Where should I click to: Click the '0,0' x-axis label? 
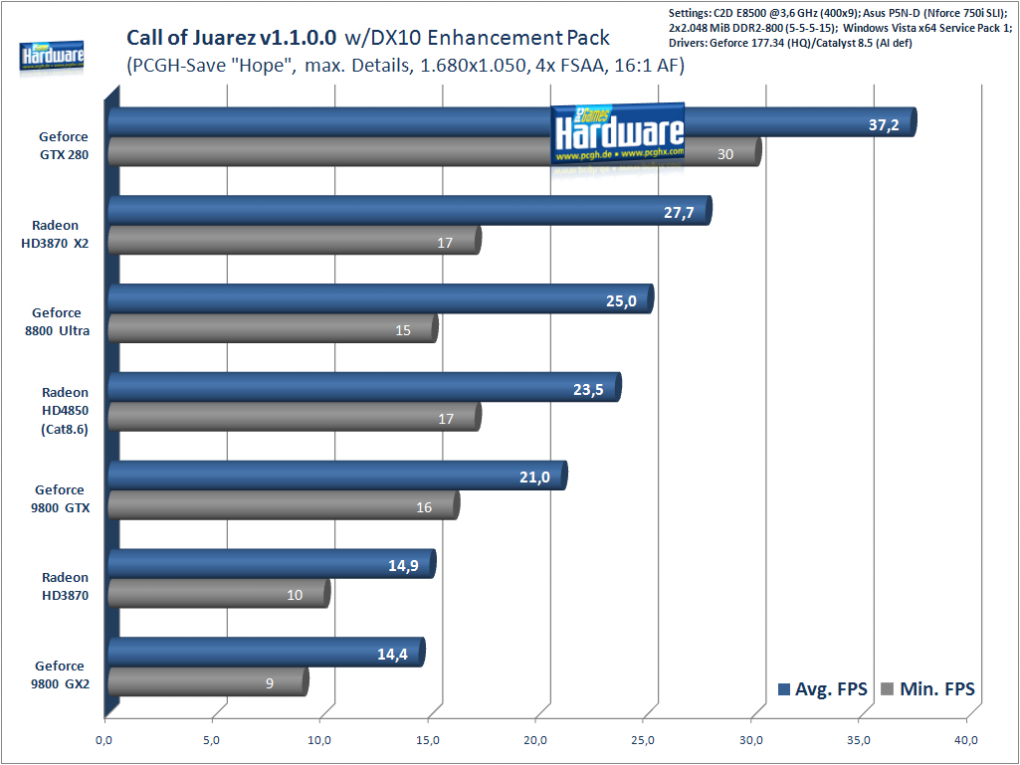point(104,740)
